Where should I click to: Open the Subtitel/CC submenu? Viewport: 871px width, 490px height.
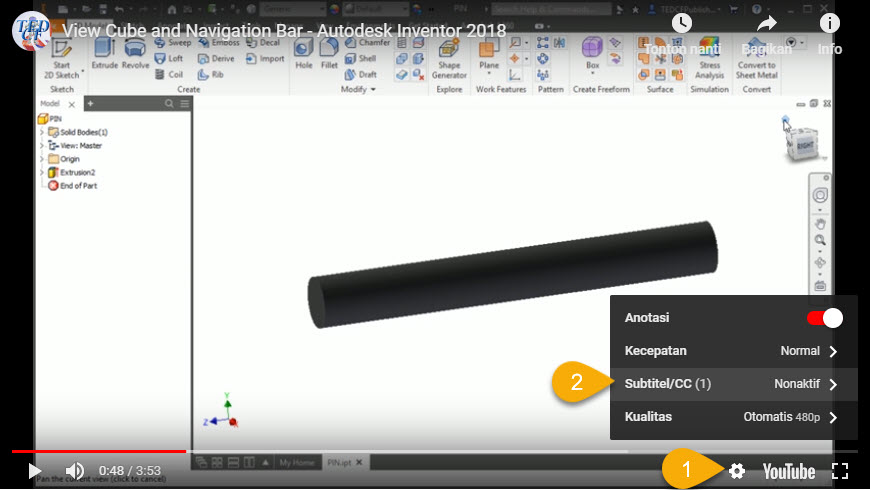733,384
